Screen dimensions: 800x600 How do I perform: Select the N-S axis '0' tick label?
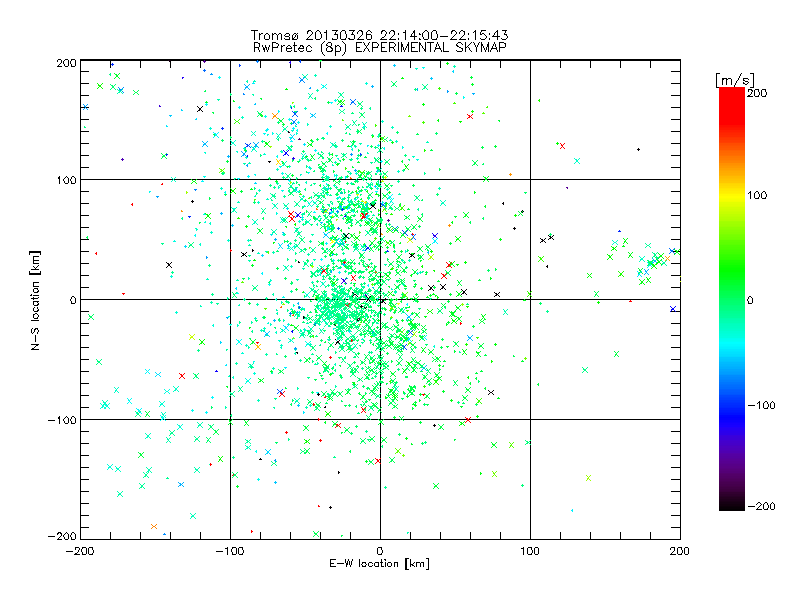click(x=73, y=300)
